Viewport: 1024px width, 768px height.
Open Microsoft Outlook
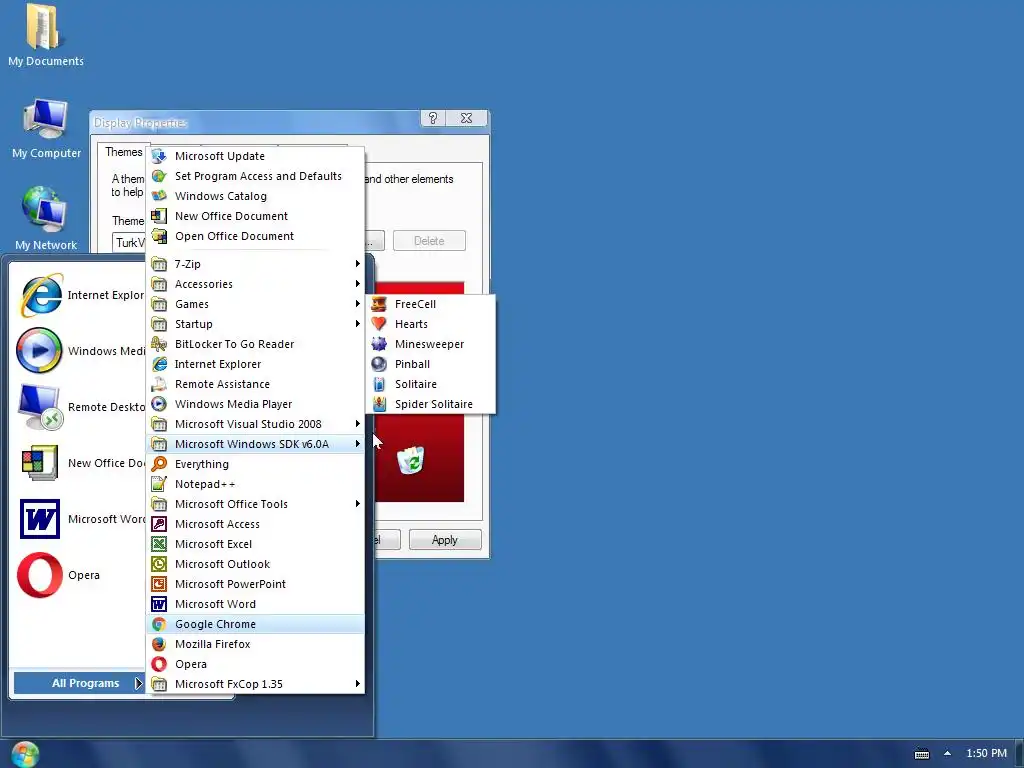click(255, 564)
